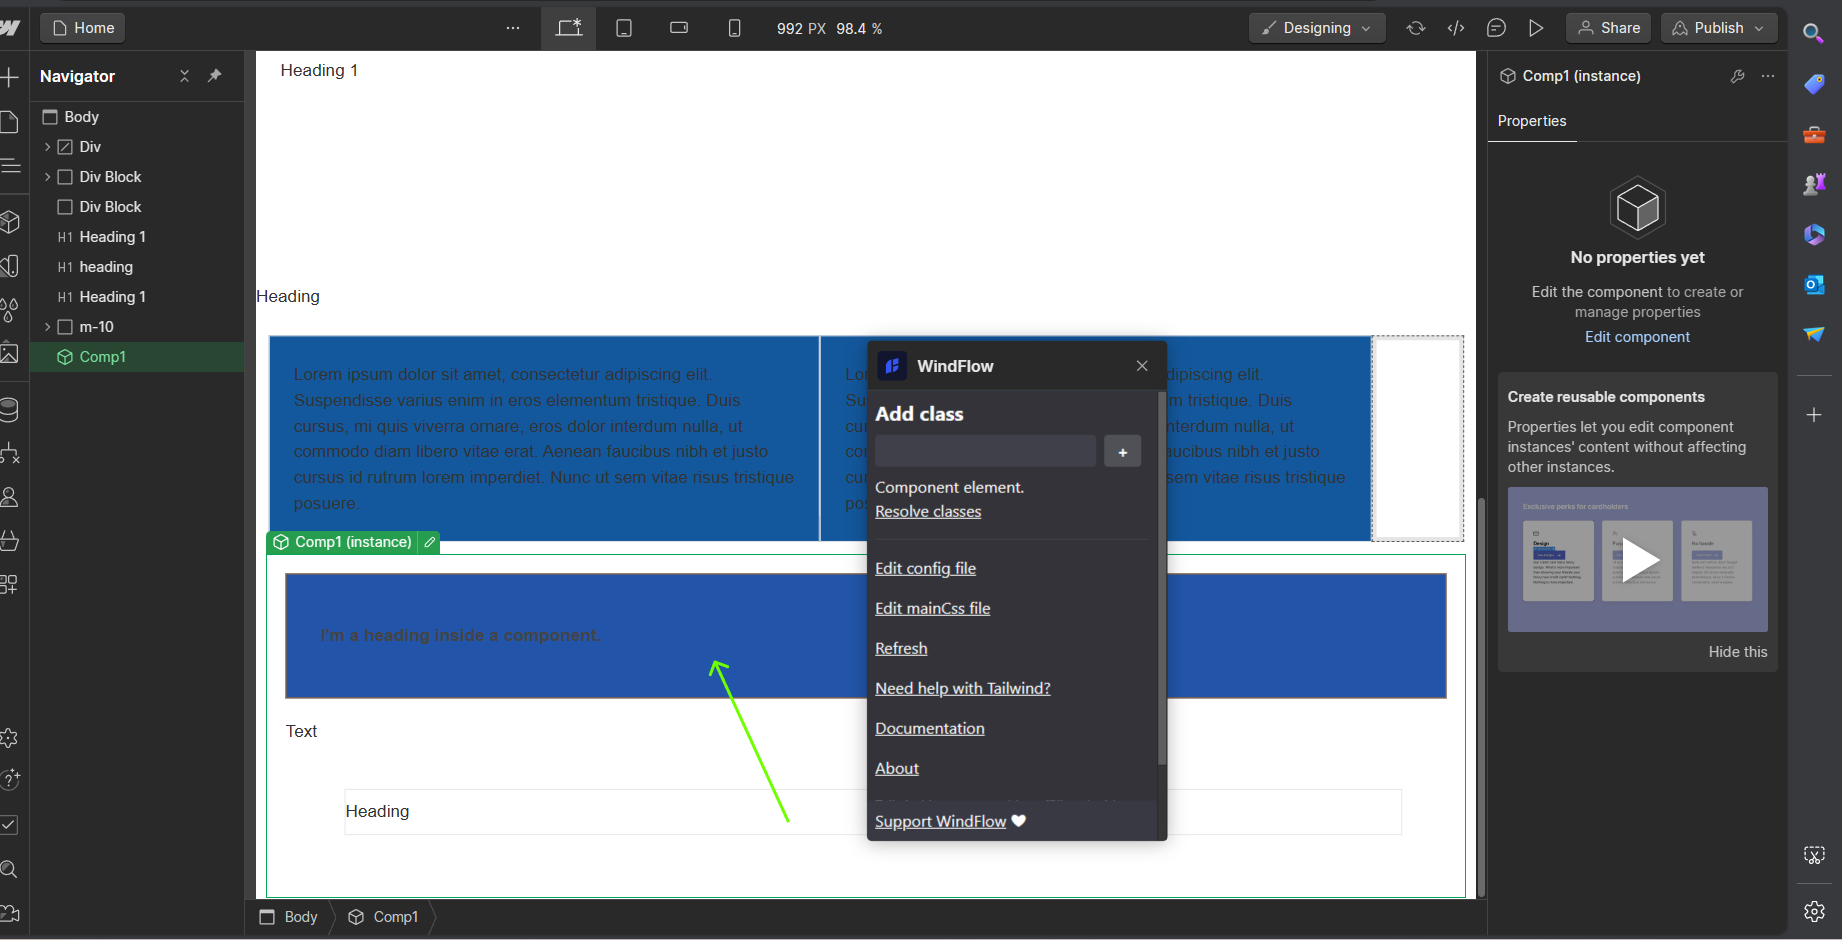Click the Resolve classes link
The width and height of the screenshot is (1842, 940).
pos(928,512)
